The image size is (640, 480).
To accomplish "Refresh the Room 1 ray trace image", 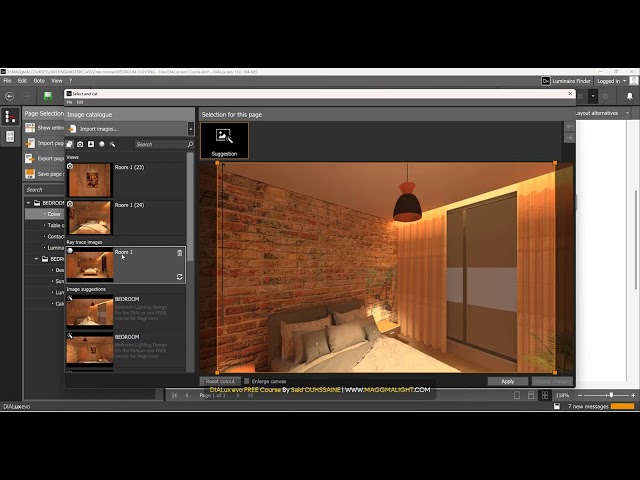I will click(x=180, y=277).
